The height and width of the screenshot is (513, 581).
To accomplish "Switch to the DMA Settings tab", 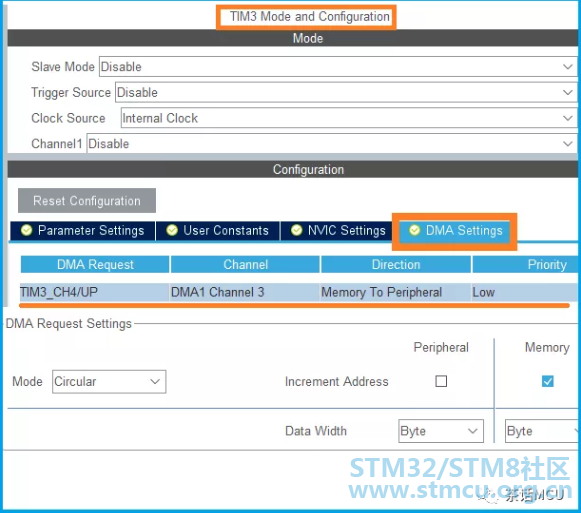I will pos(455,231).
